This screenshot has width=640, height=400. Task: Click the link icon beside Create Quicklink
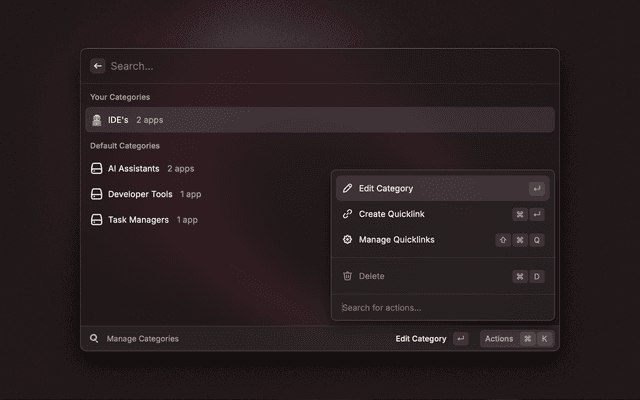click(x=347, y=214)
